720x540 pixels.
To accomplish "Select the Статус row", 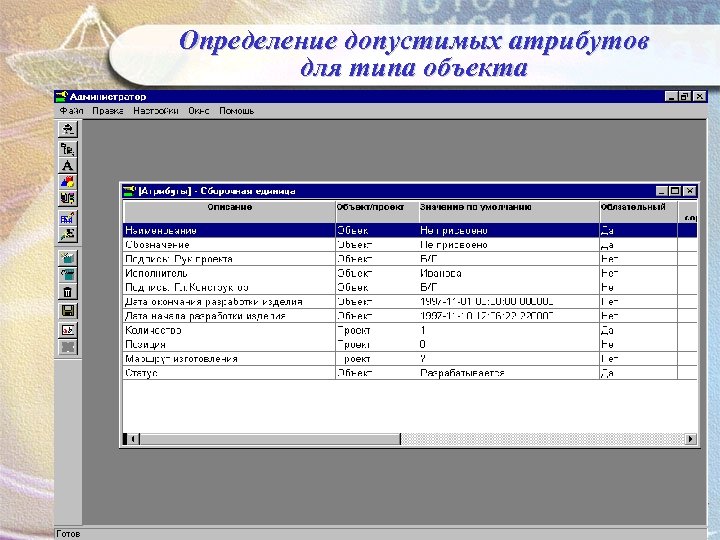I will (x=410, y=373).
